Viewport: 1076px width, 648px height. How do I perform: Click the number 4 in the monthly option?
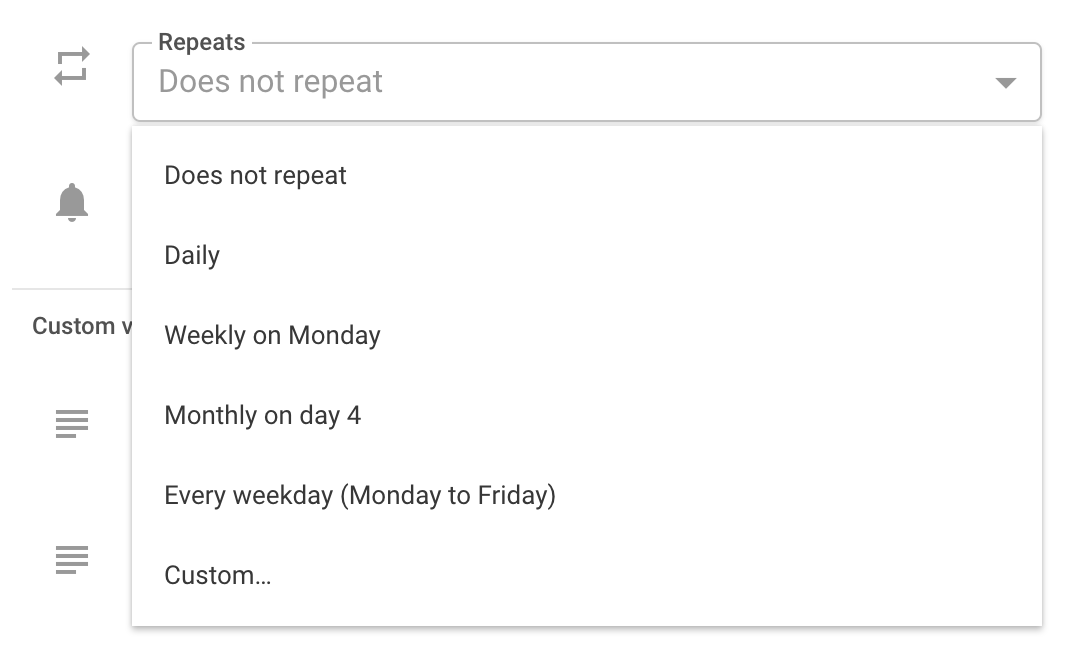point(354,416)
